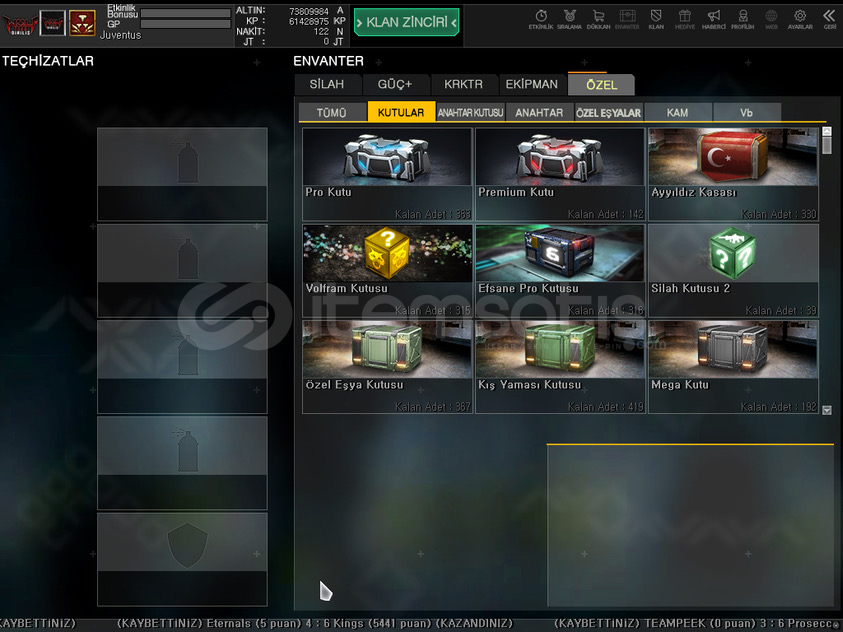
Task: Switch to the EKİPMAN inventory tab
Action: click(532, 85)
